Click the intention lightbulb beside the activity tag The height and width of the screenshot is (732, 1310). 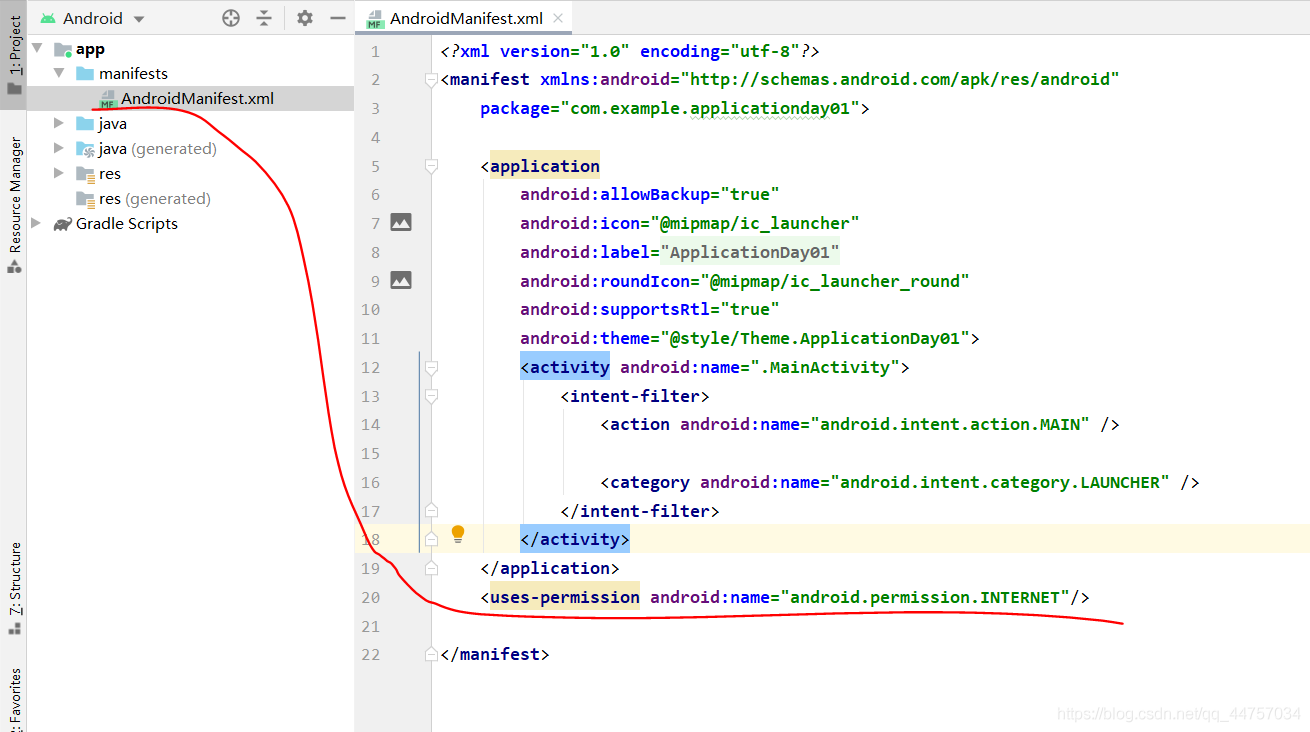[458, 536]
